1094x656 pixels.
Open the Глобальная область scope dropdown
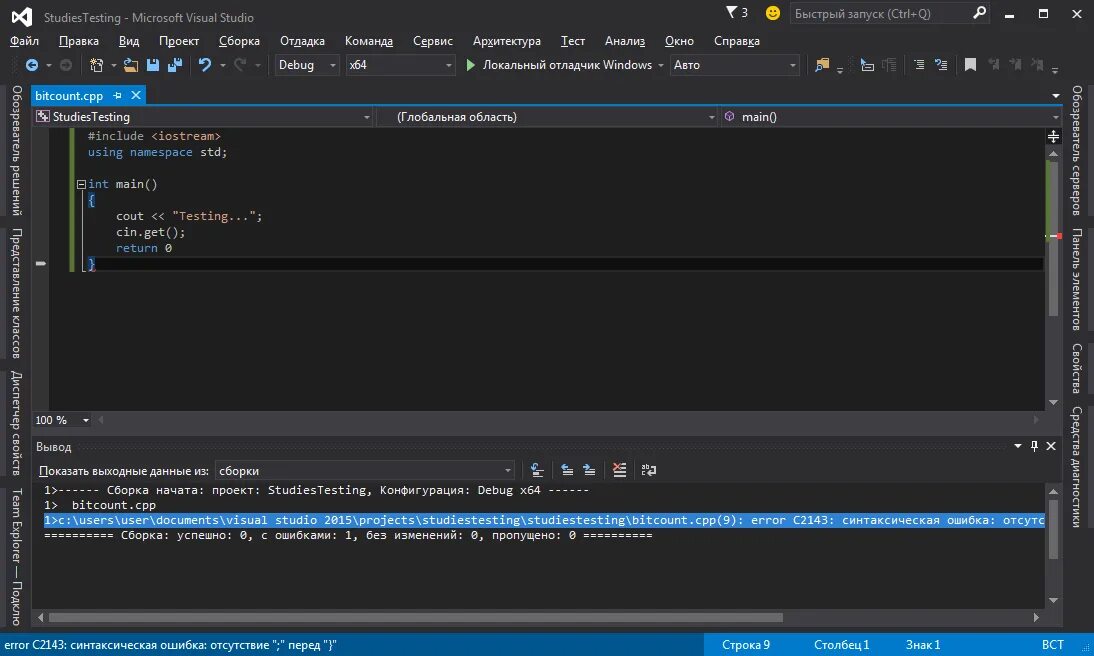coord(547,117)
